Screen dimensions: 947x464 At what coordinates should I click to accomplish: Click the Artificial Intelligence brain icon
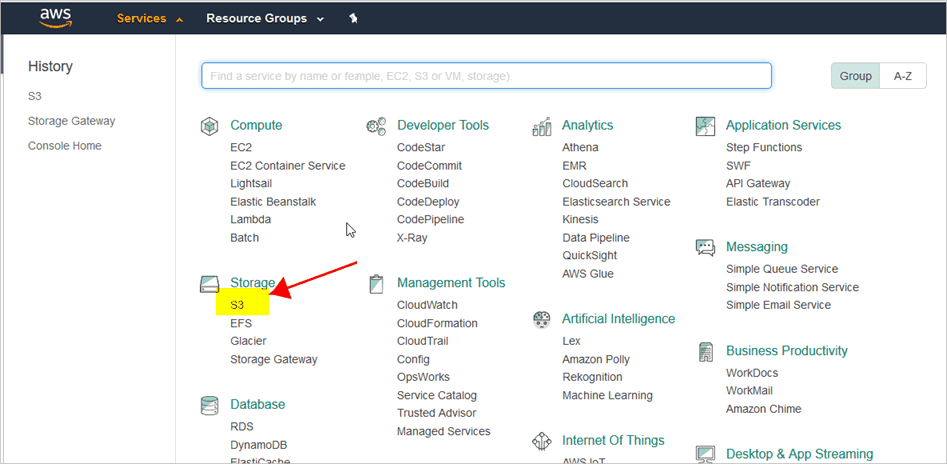pyautogui.click(x=541, y=319)
